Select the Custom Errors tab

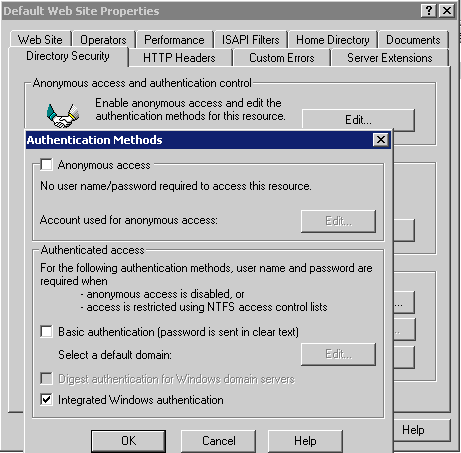point(282,58)
